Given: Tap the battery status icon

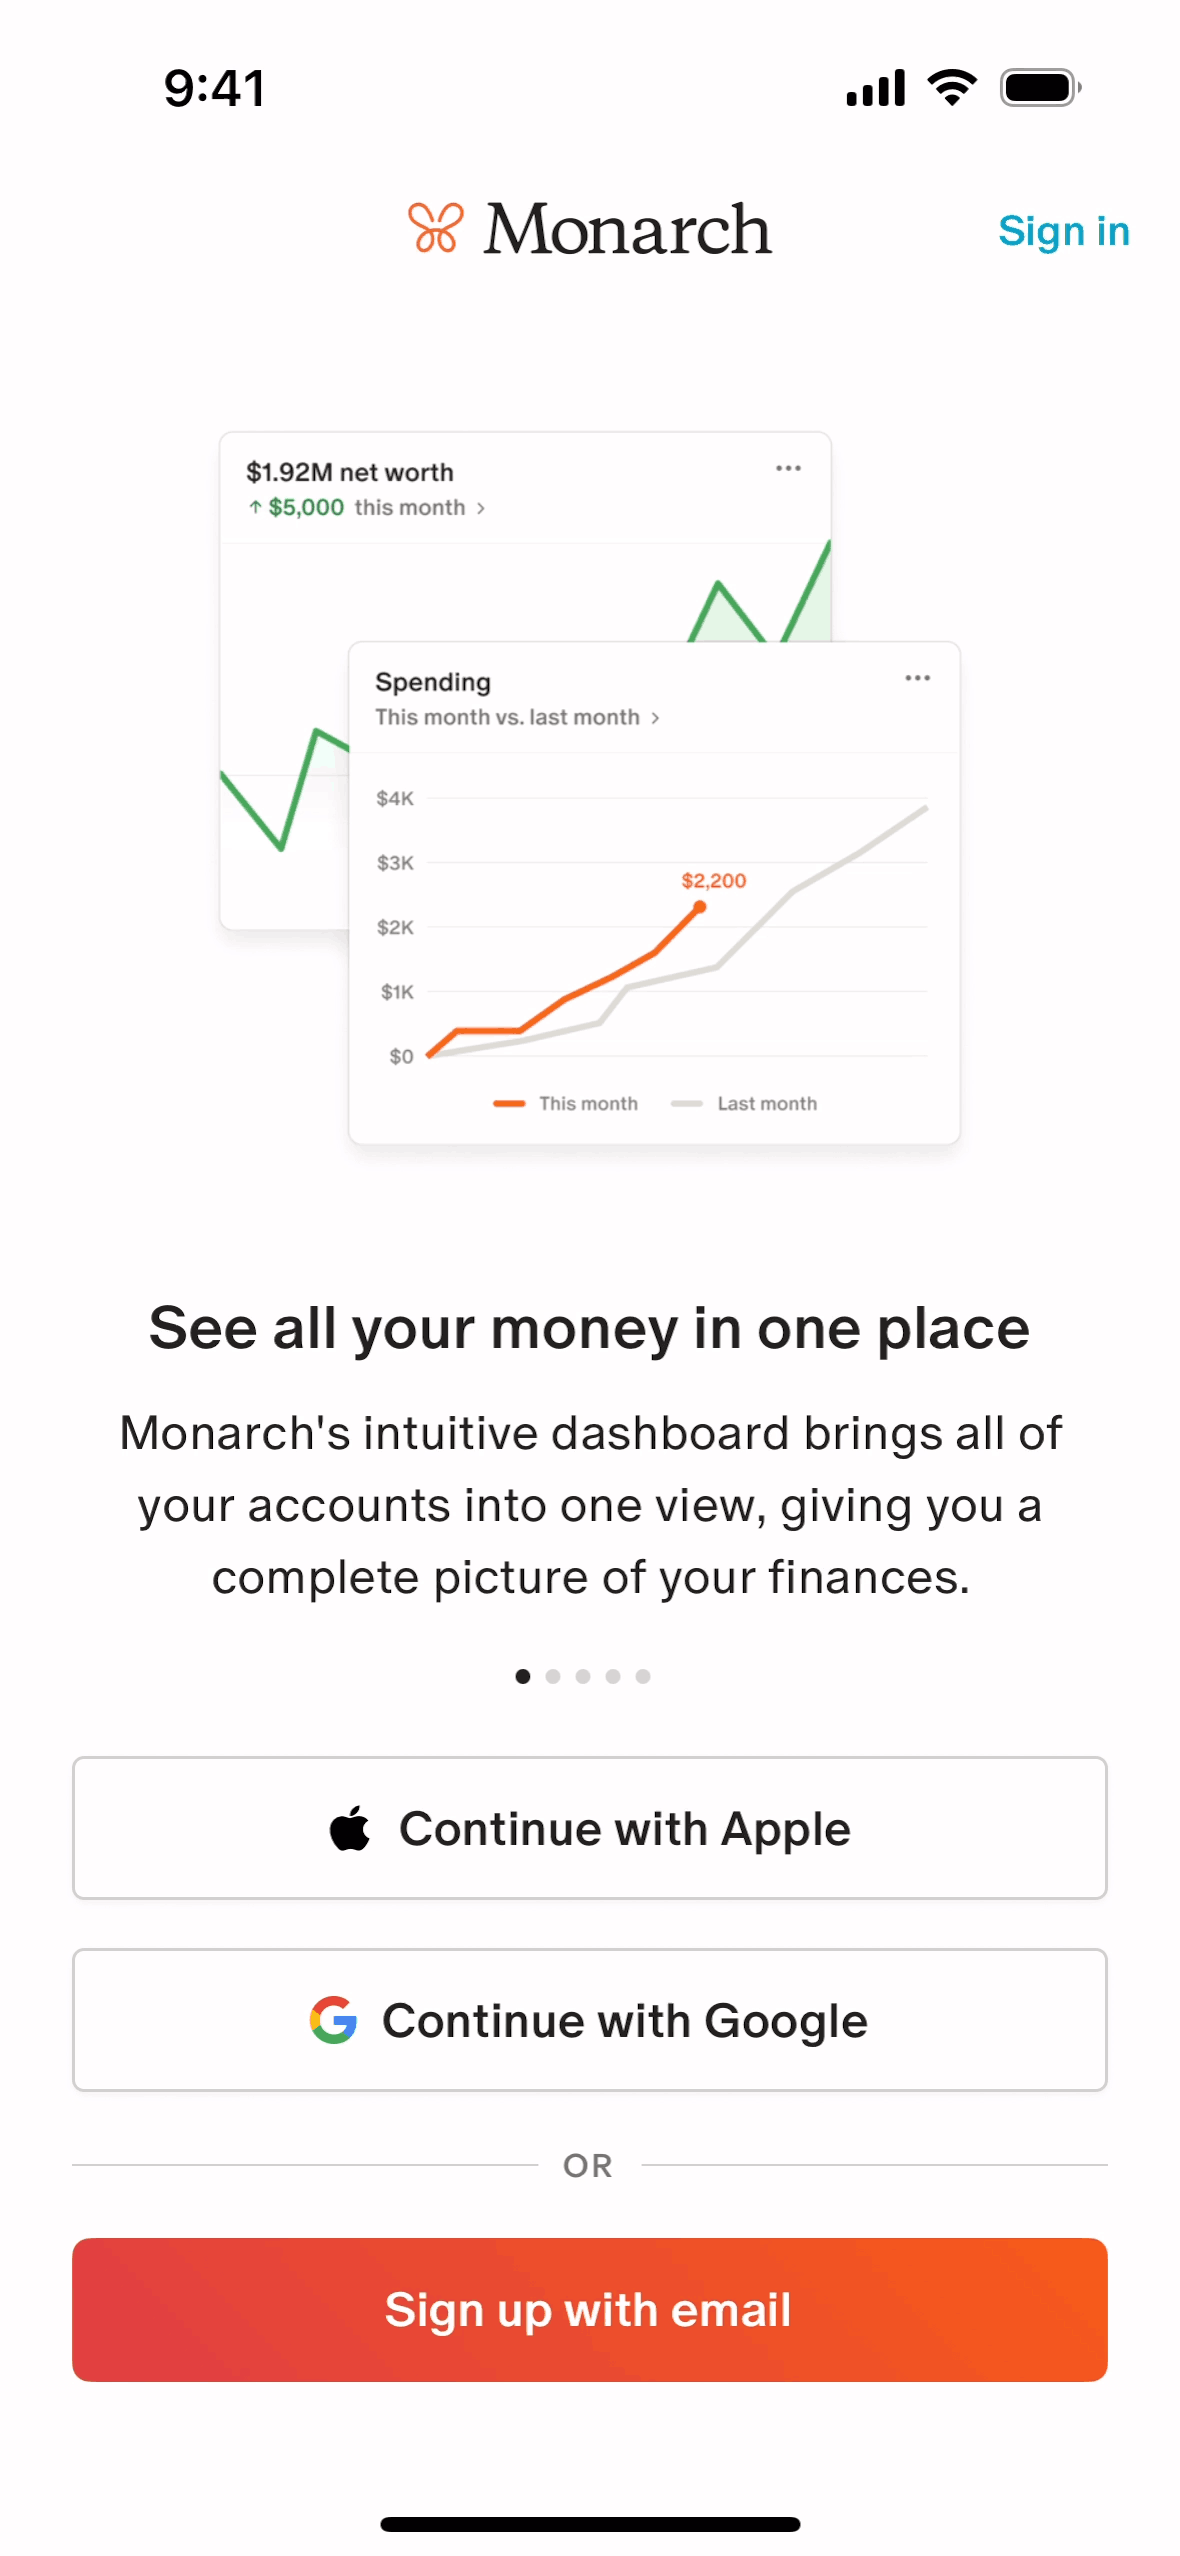Looking at the screenshot, I should 1040,88.
